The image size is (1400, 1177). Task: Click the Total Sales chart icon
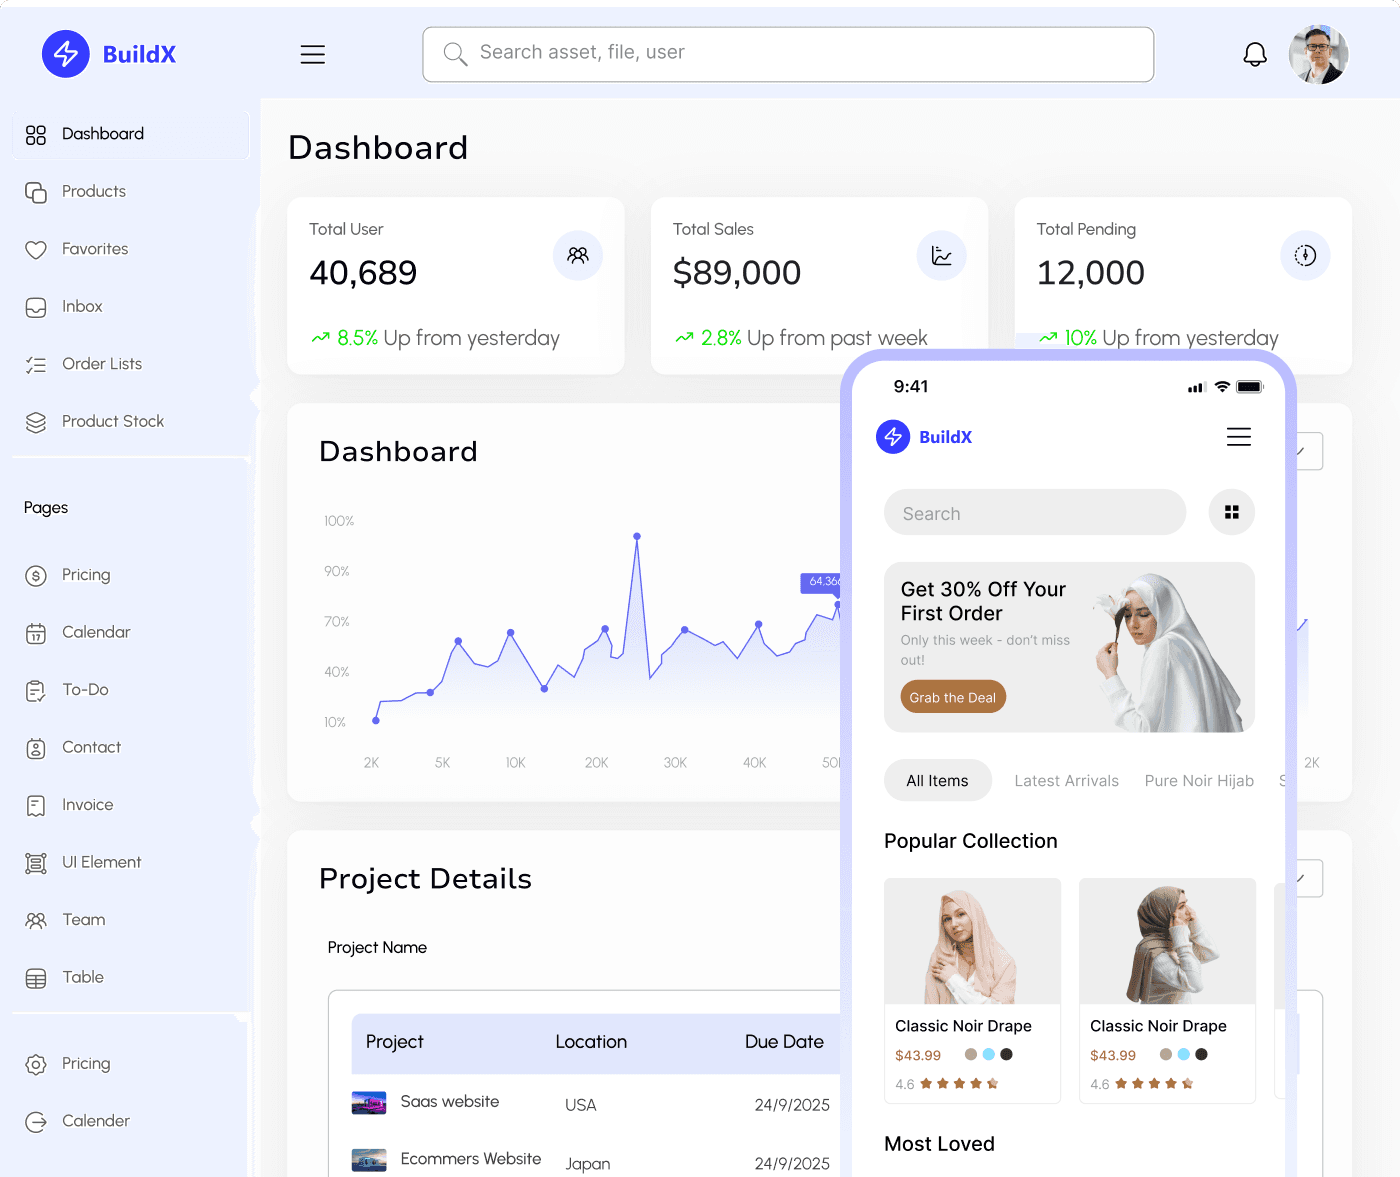point(941,256)
